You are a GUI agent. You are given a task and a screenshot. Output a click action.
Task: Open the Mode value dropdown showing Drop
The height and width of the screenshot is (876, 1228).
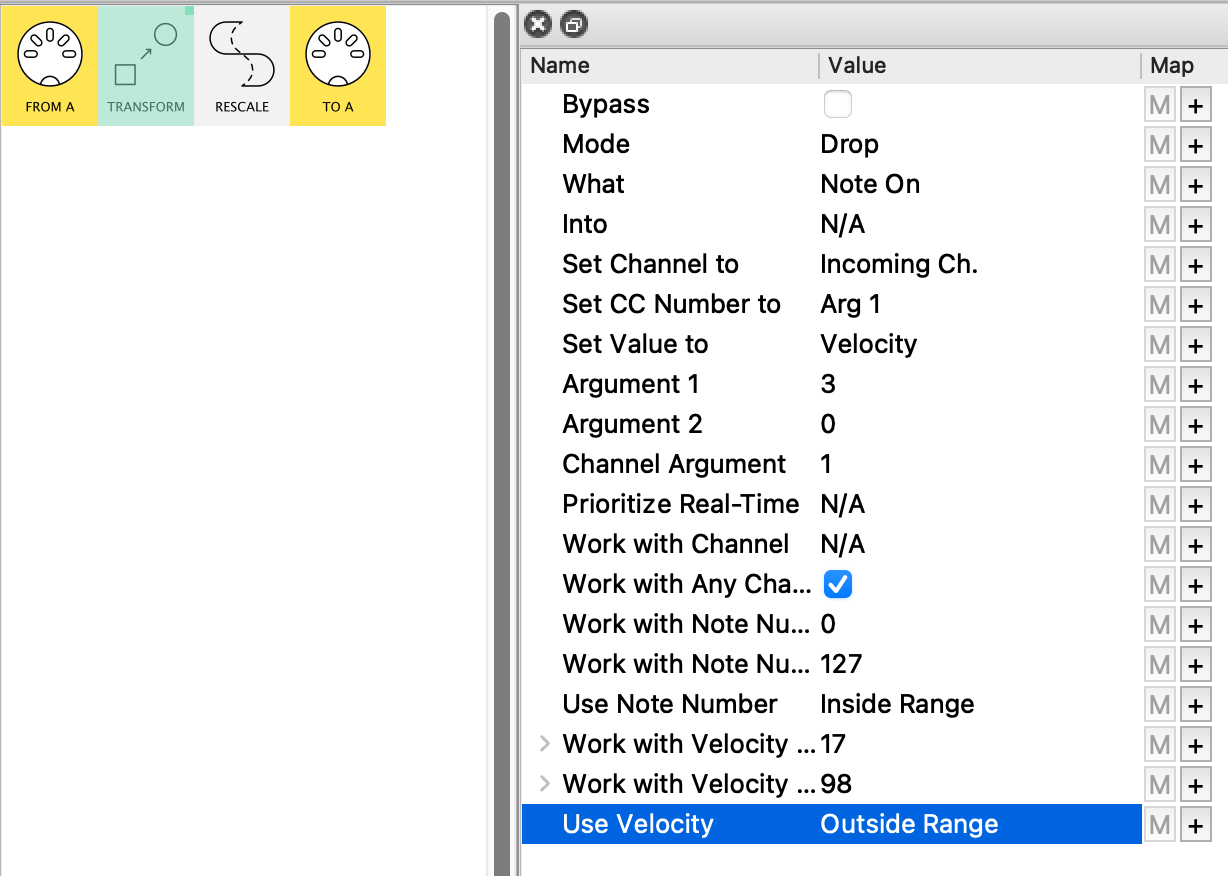849,145
